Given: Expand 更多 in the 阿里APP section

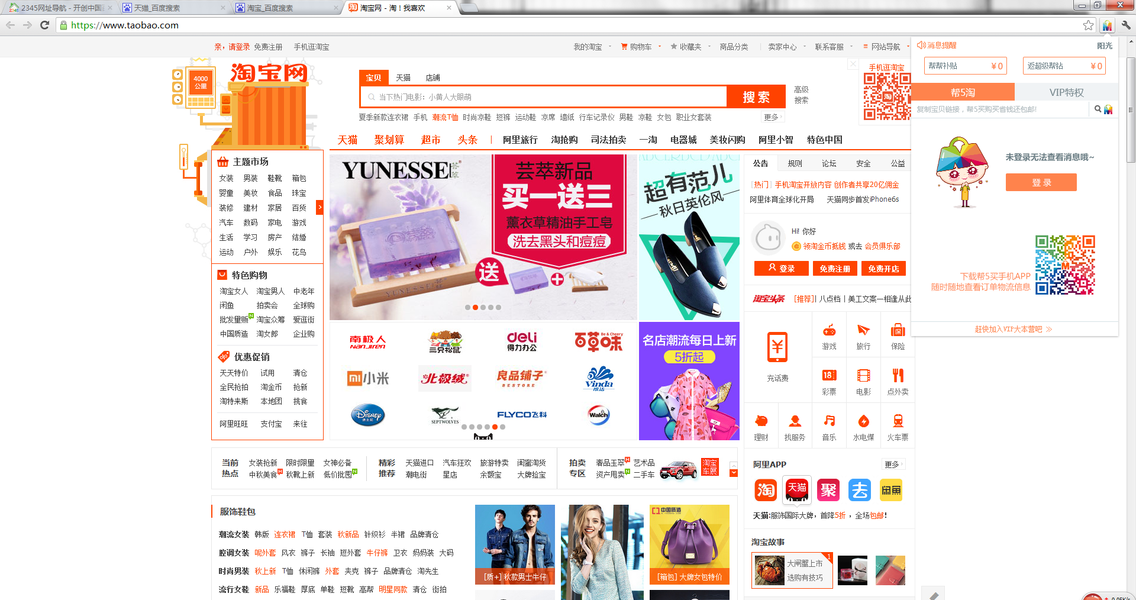Looking at the screenshot, I should pyautogui.click(x=894, y=464).
